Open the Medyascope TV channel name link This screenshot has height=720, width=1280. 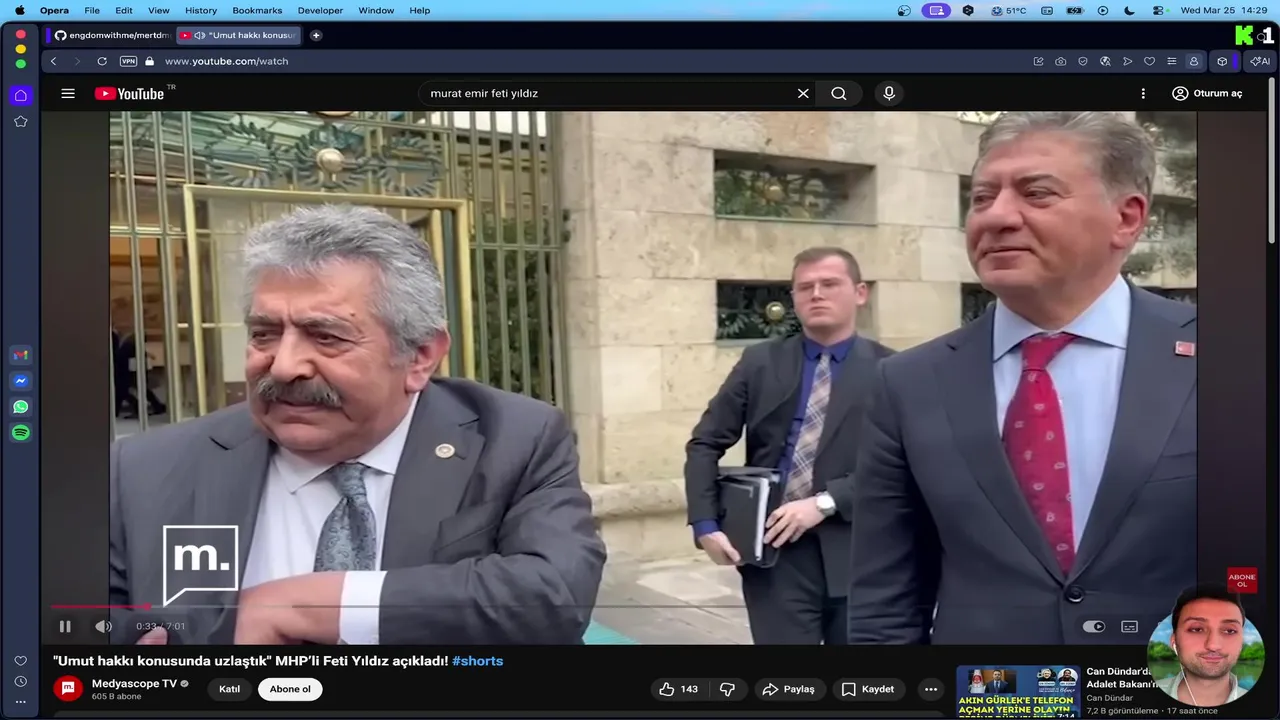coord(134,683)
